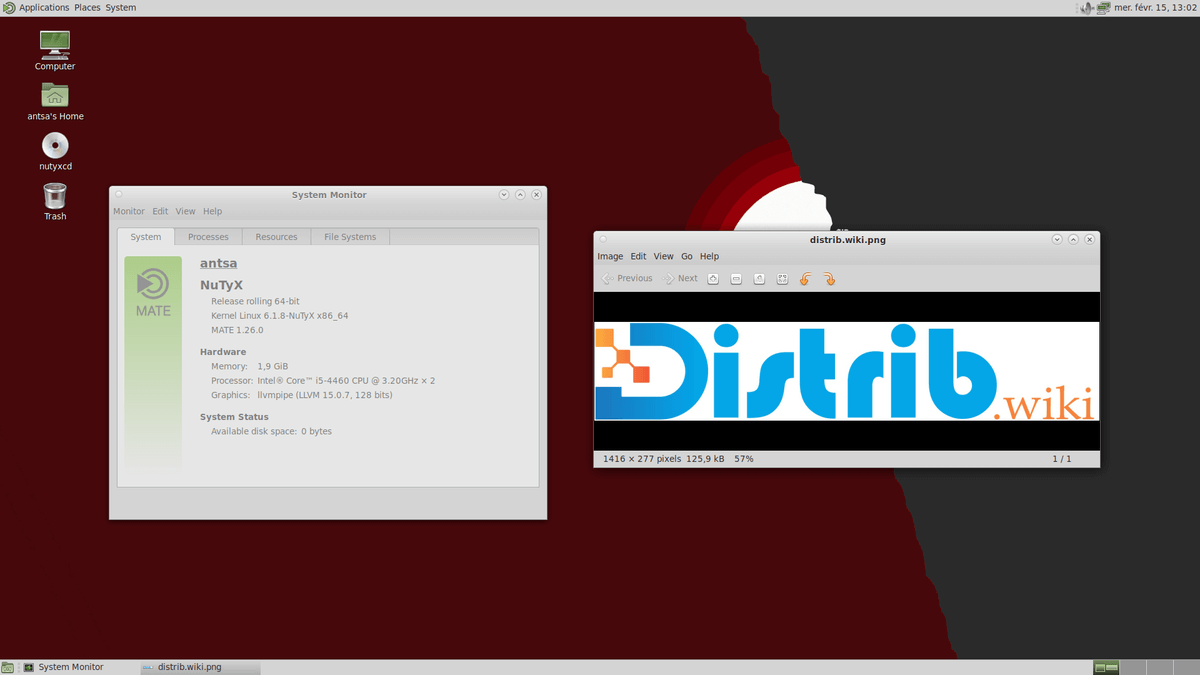Click the System Monitor title bar
This screenshot has height=675, width=1200.
pos(328,195)
